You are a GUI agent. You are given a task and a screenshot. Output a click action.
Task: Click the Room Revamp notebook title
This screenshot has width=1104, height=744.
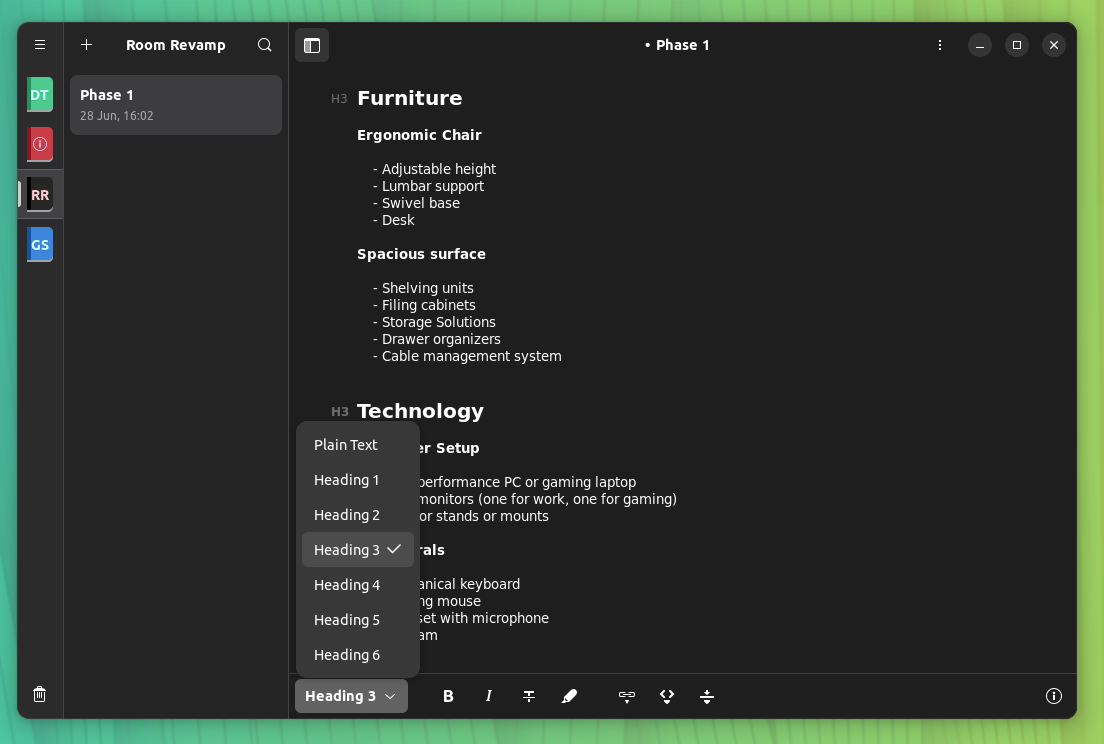(x=176, y=45)
